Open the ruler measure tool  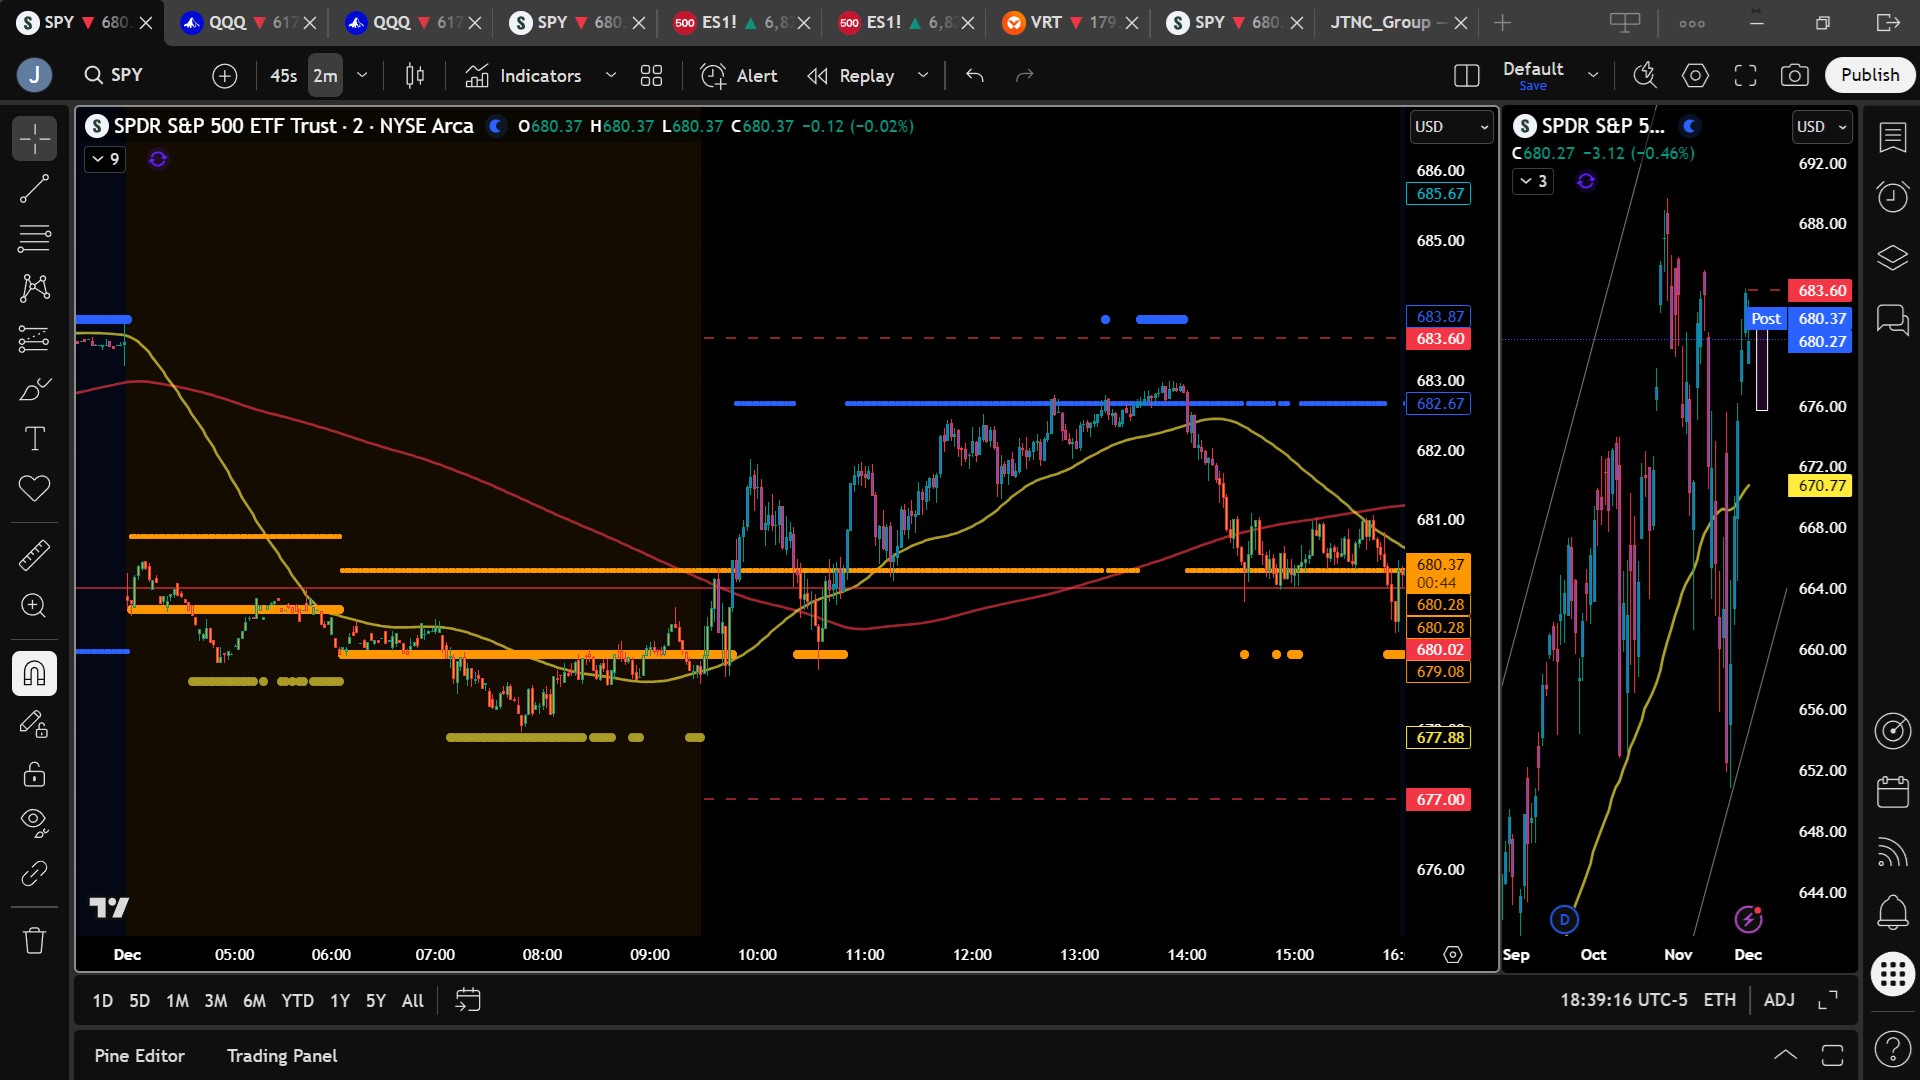pos(34,555)
